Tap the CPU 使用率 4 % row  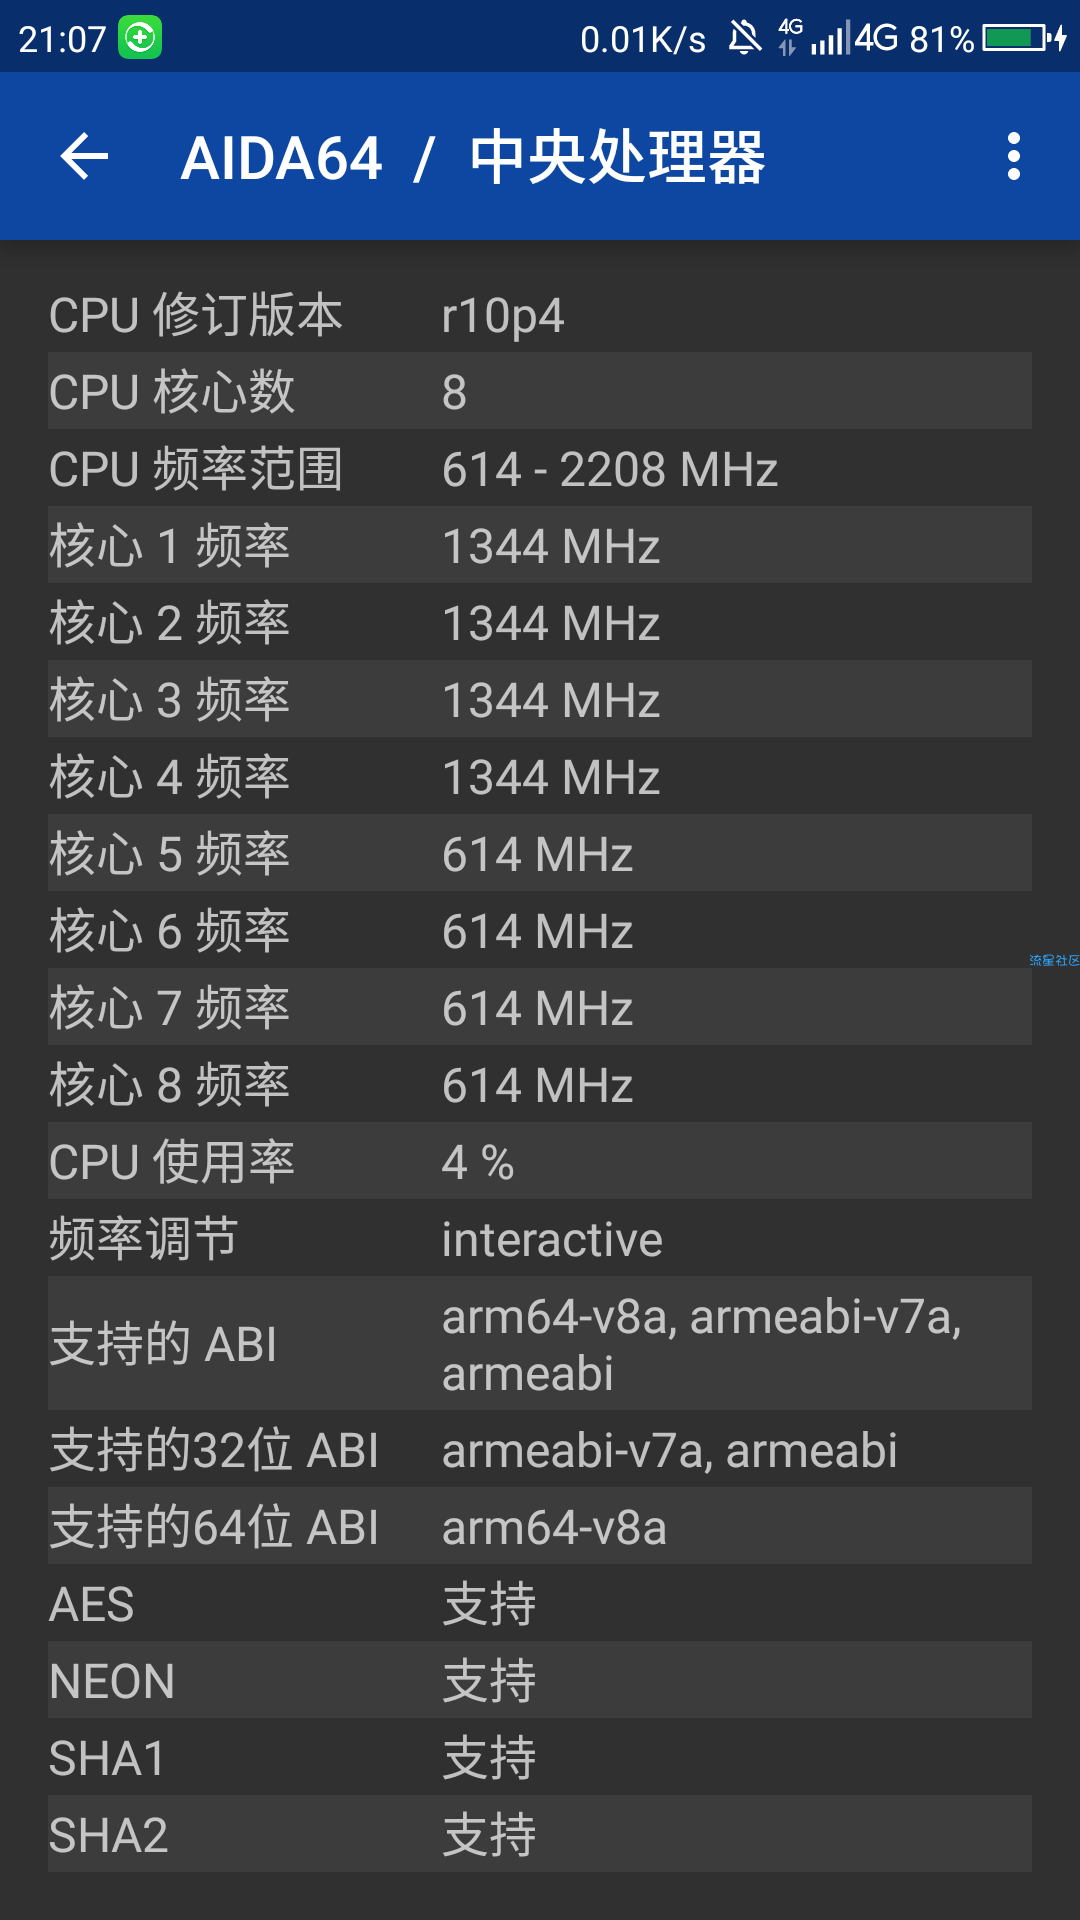tap(540, 1161)
